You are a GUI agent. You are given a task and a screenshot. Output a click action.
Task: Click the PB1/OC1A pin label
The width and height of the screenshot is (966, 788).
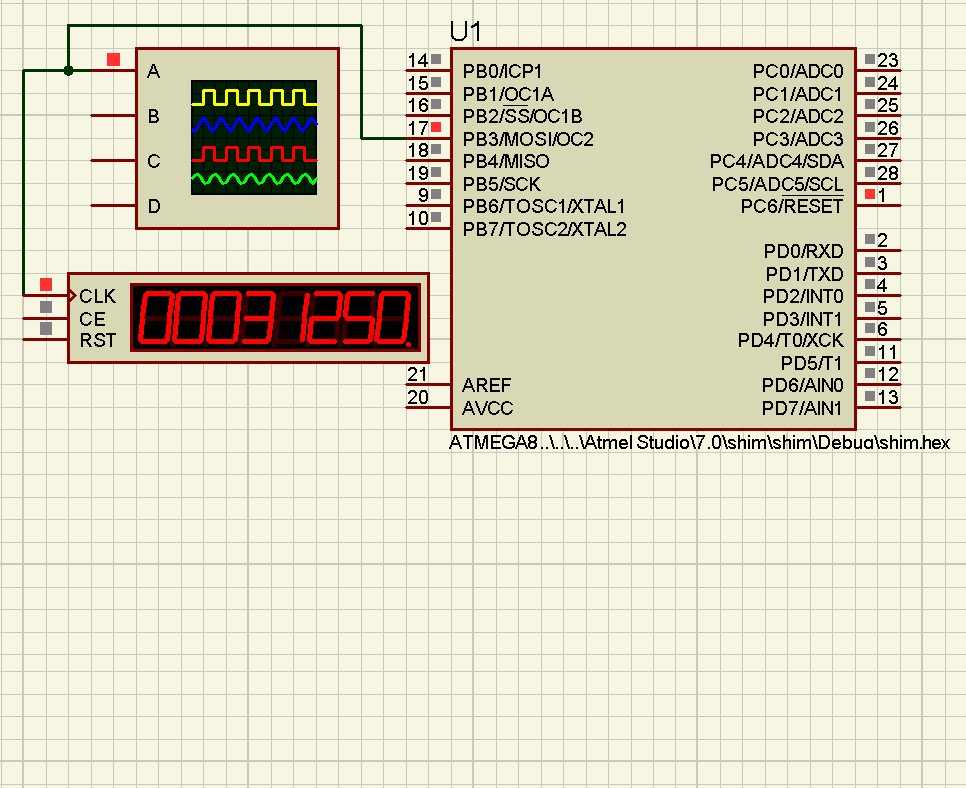click(508, 94)
